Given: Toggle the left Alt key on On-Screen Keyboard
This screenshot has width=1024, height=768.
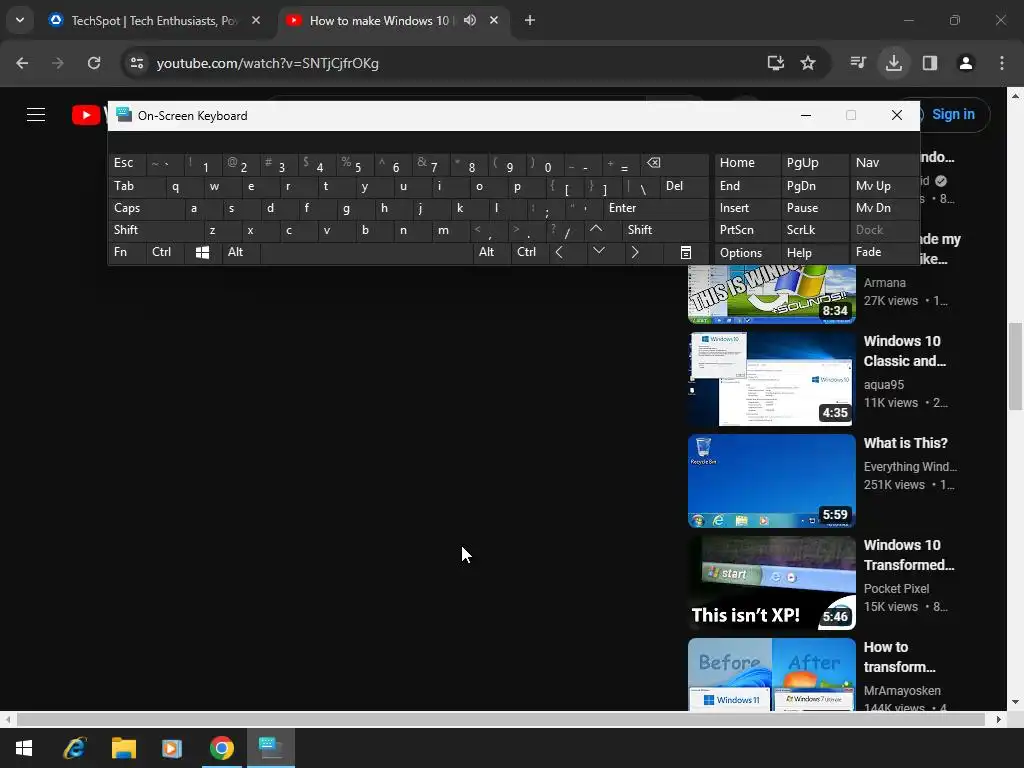Looking at the screenshot, I should [241, 253].
